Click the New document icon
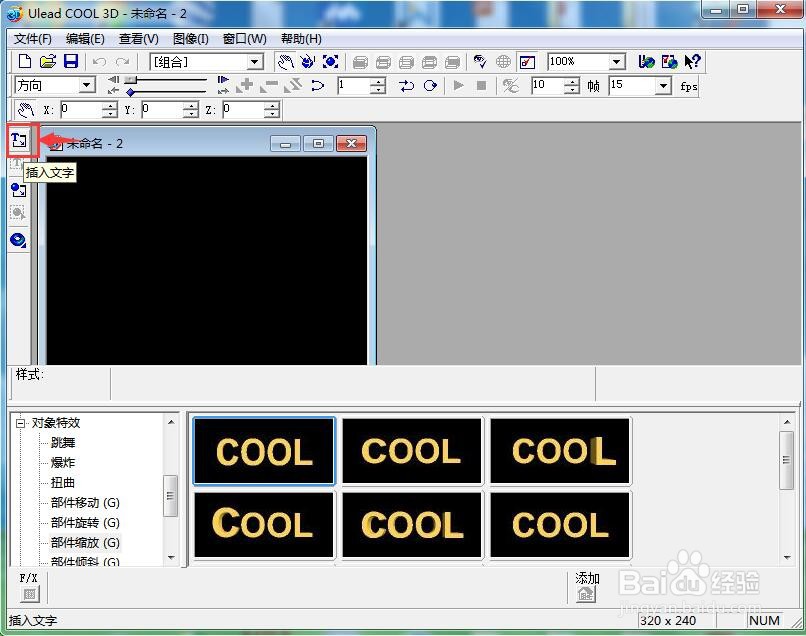Screen dimensions: 806x636 pyautogui.click(x=24, y=62)
